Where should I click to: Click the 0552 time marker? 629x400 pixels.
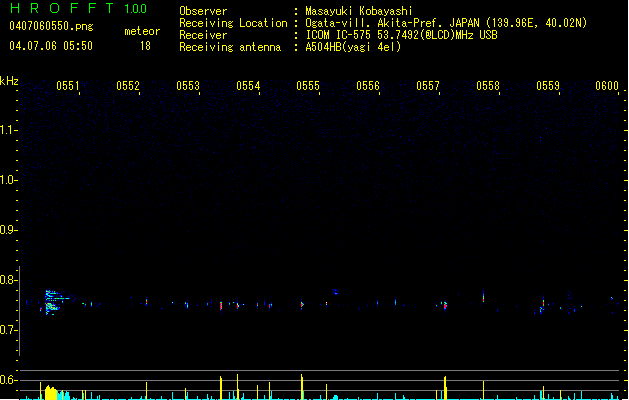coord(128,86)
